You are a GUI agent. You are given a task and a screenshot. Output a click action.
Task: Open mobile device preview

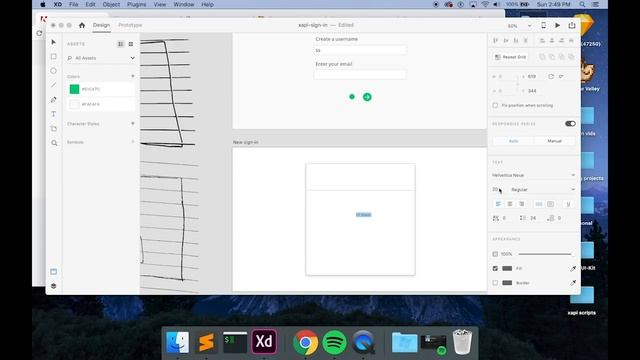pyautogui.click(x=543, y=25)
